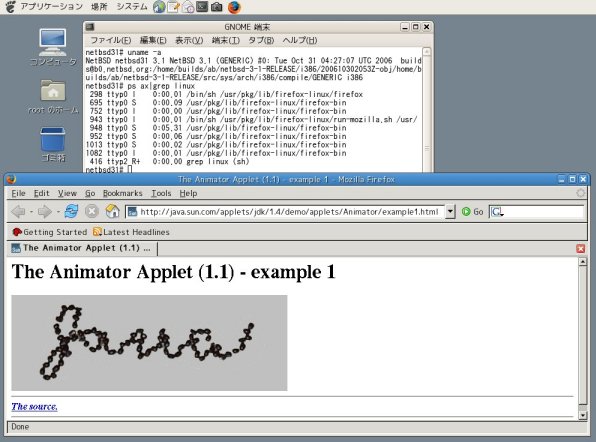Open タブ(B) menu in GNOME terminal
The width and height of the screenshot is (596, 442).
click(261, 40)
